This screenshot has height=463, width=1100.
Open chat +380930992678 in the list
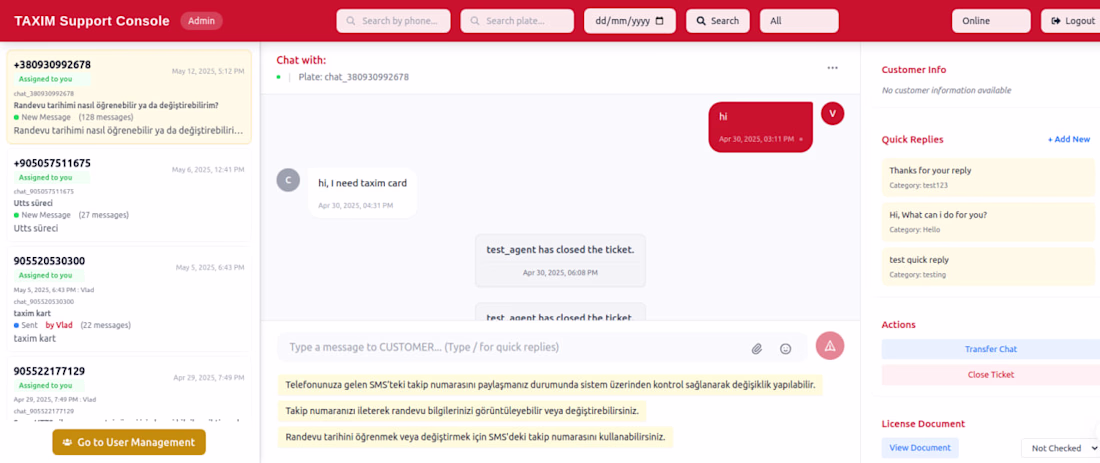point(129,97)
